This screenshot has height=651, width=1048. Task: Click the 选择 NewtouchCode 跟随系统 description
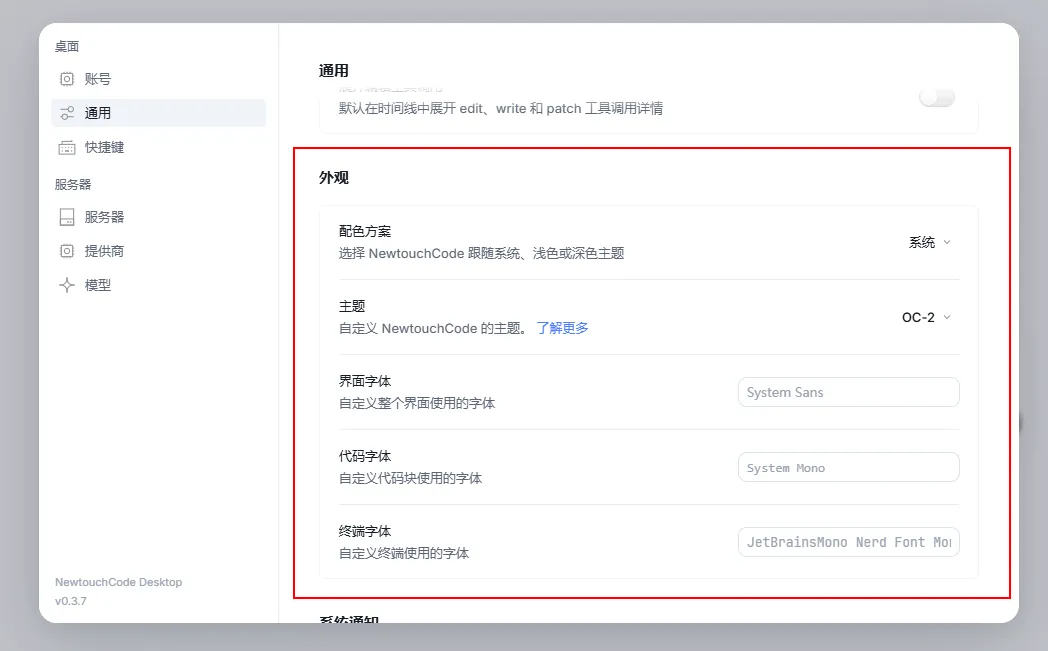click(481, 253)
